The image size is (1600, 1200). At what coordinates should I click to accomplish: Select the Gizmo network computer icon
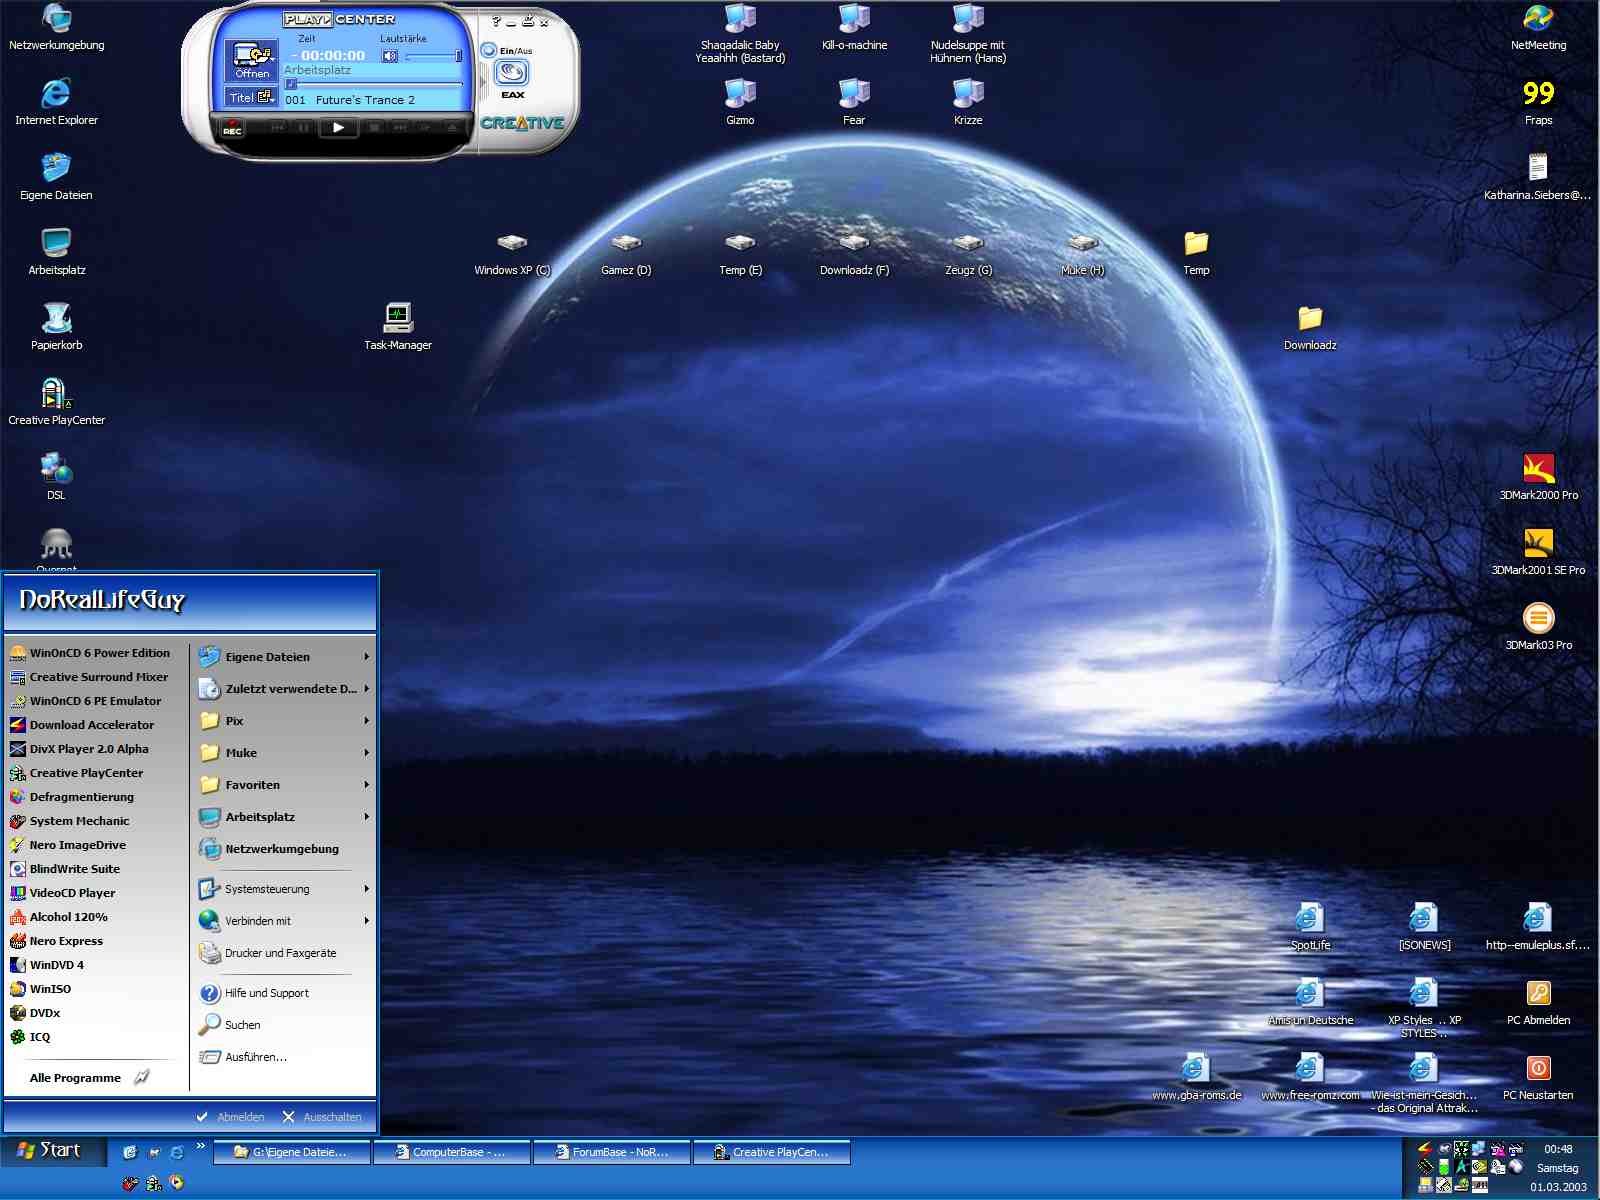click(740, 102)
